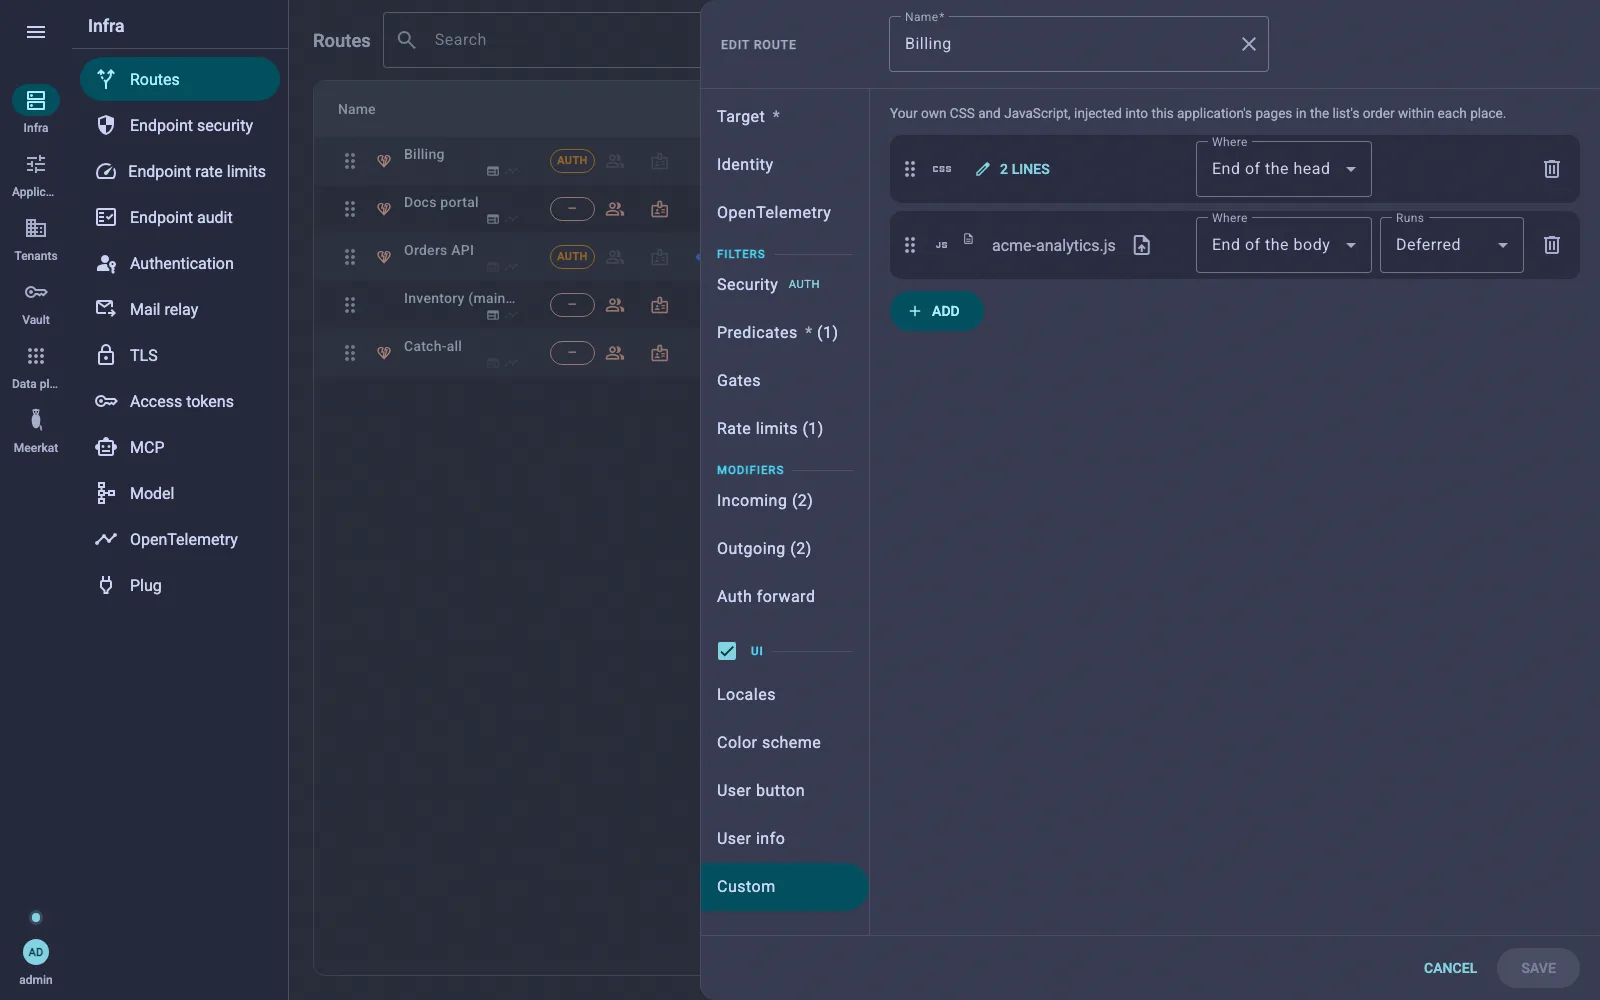
Task: Select Endpoint security in the Infra menu
Action: [180, 125]
